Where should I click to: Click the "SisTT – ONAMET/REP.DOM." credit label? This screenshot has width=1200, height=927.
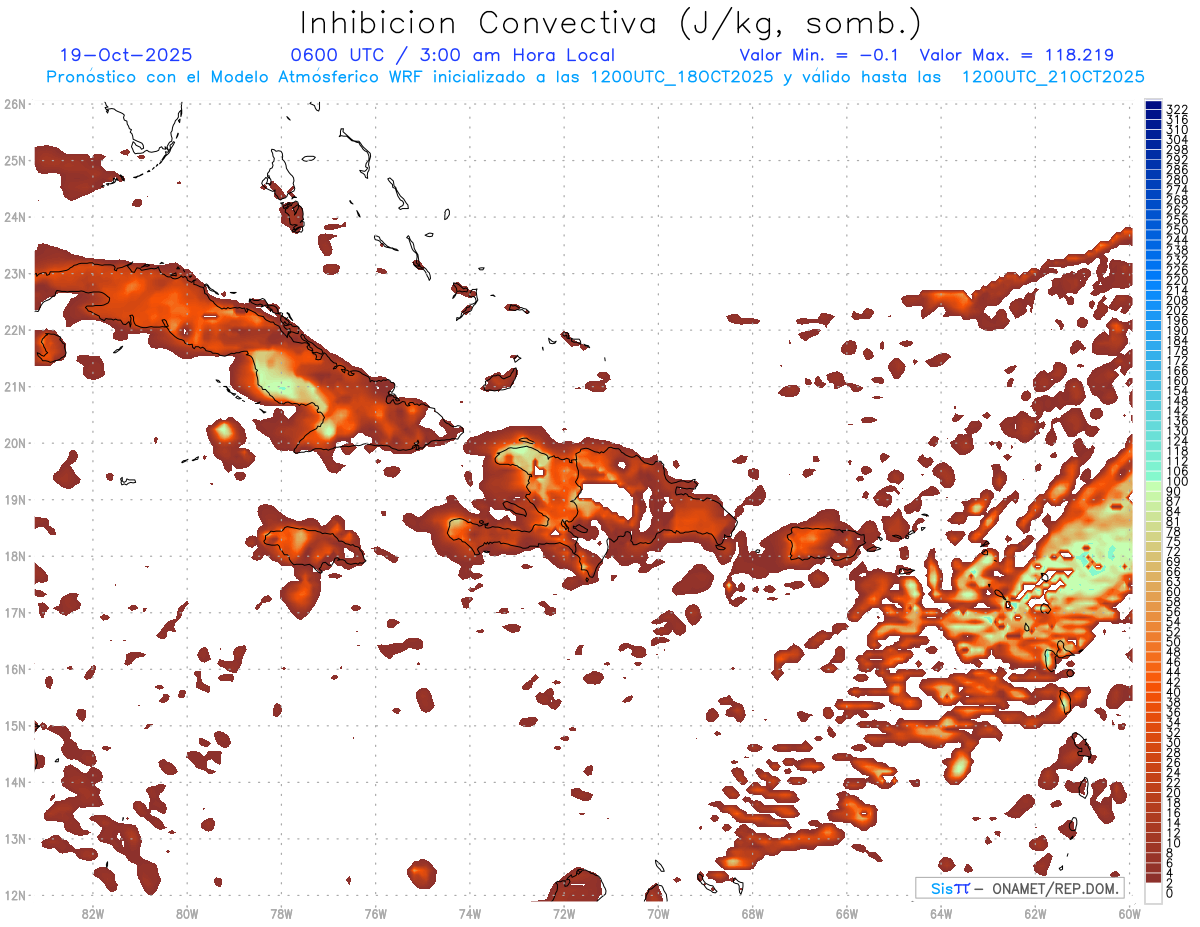(1021, 888)
